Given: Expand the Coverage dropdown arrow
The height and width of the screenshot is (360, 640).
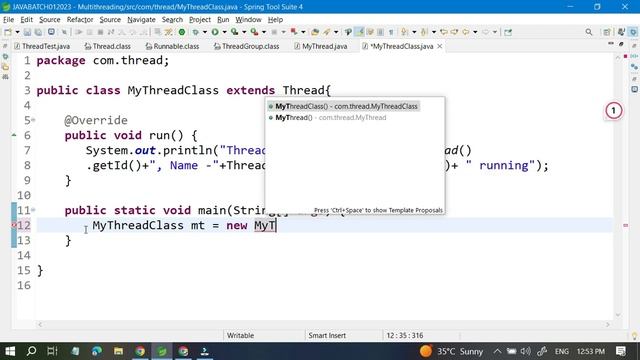Looking at the screenshot, I should 244,32.
